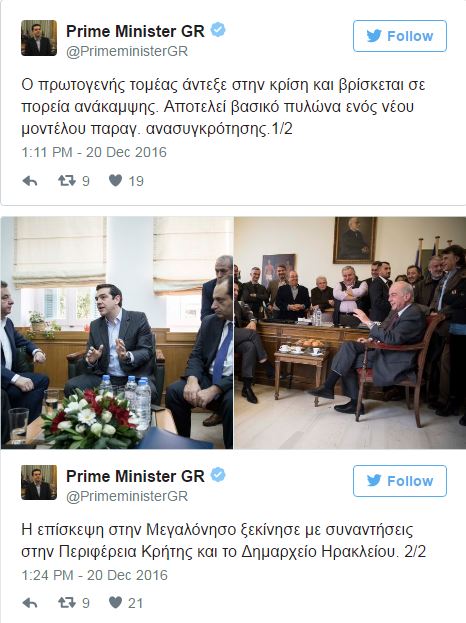Open the right office gathering photo
The height and width of the screenshot is (623, 466).
(350, 333)
